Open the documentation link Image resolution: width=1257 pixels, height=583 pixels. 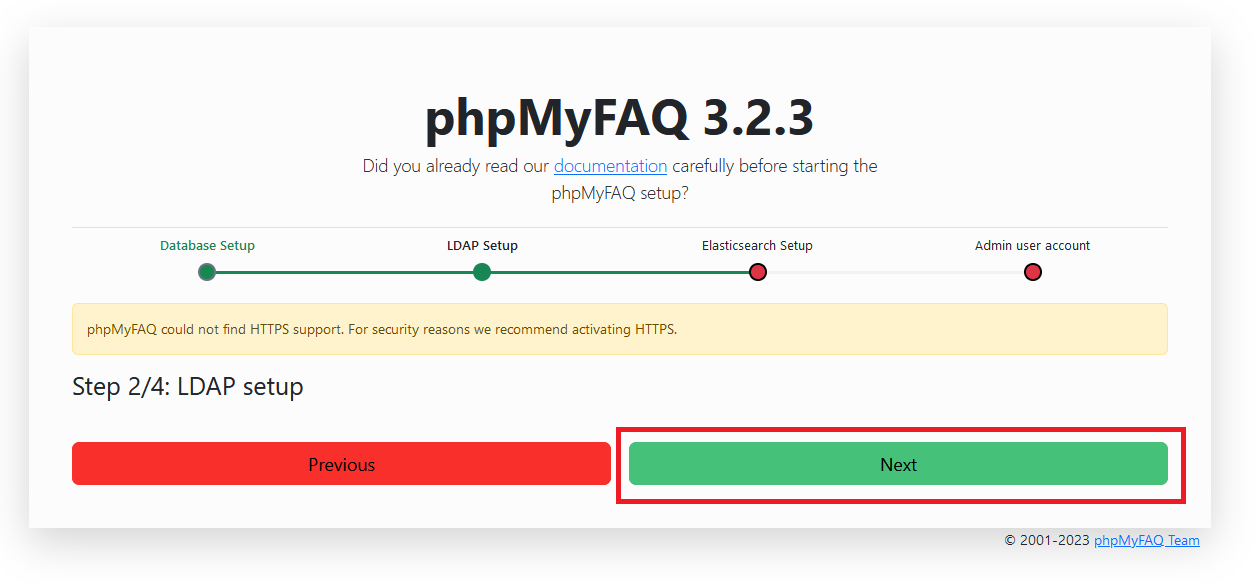pos(610,166)
